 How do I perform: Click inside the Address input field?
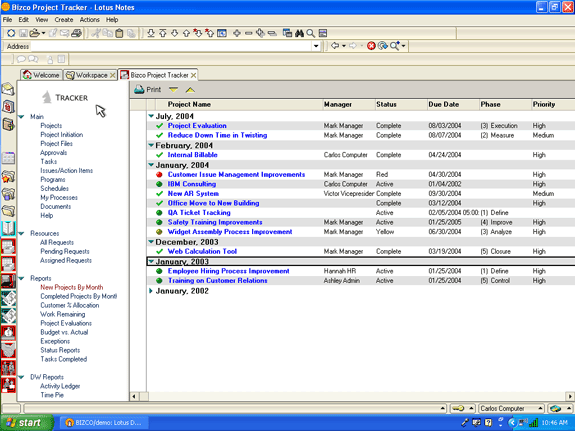coord(171,46)
